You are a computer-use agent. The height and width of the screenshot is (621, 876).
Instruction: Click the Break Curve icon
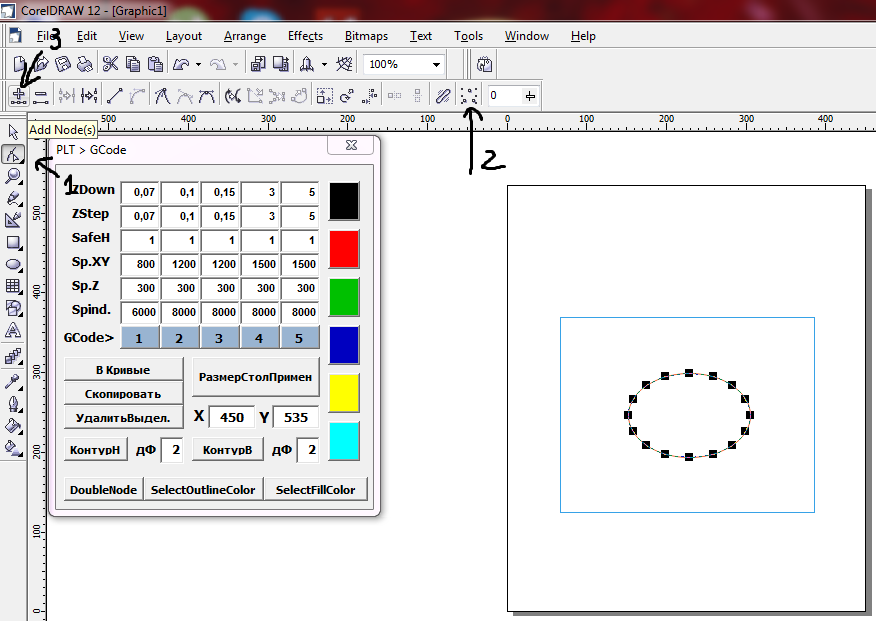pyautogui.click(x=89, y=96)
